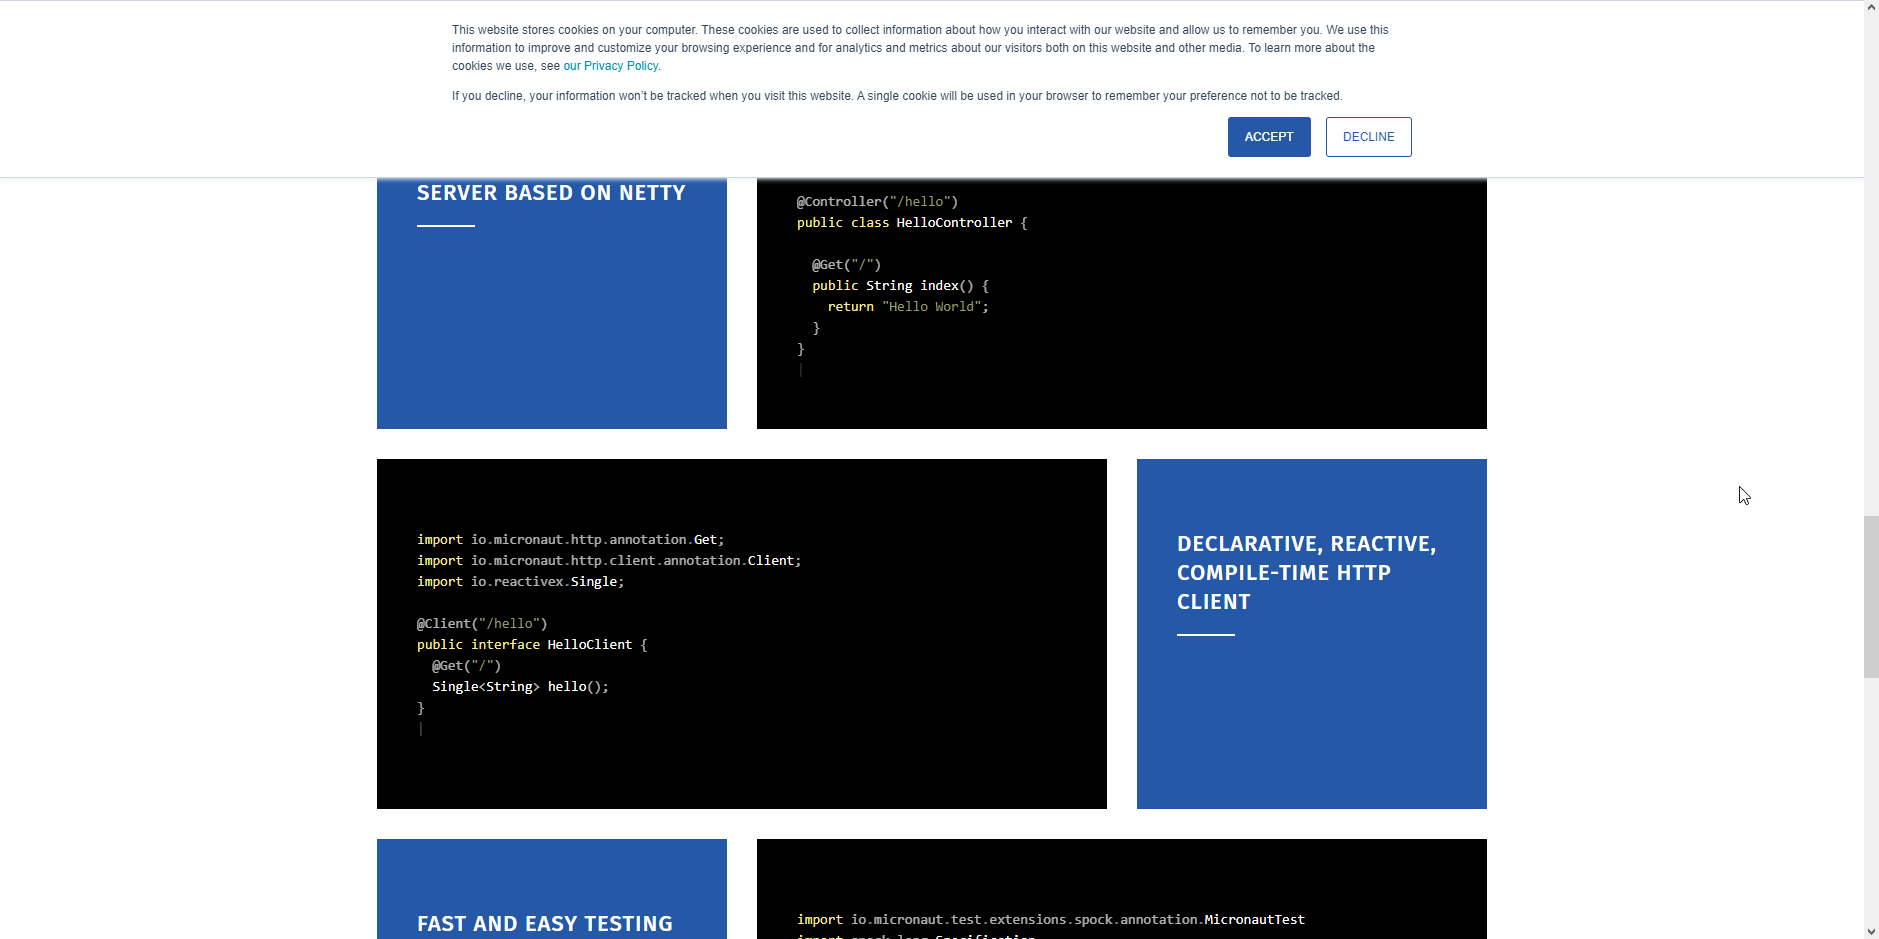
Task: Open the Privacy Policy link
Action: [611, 66]
